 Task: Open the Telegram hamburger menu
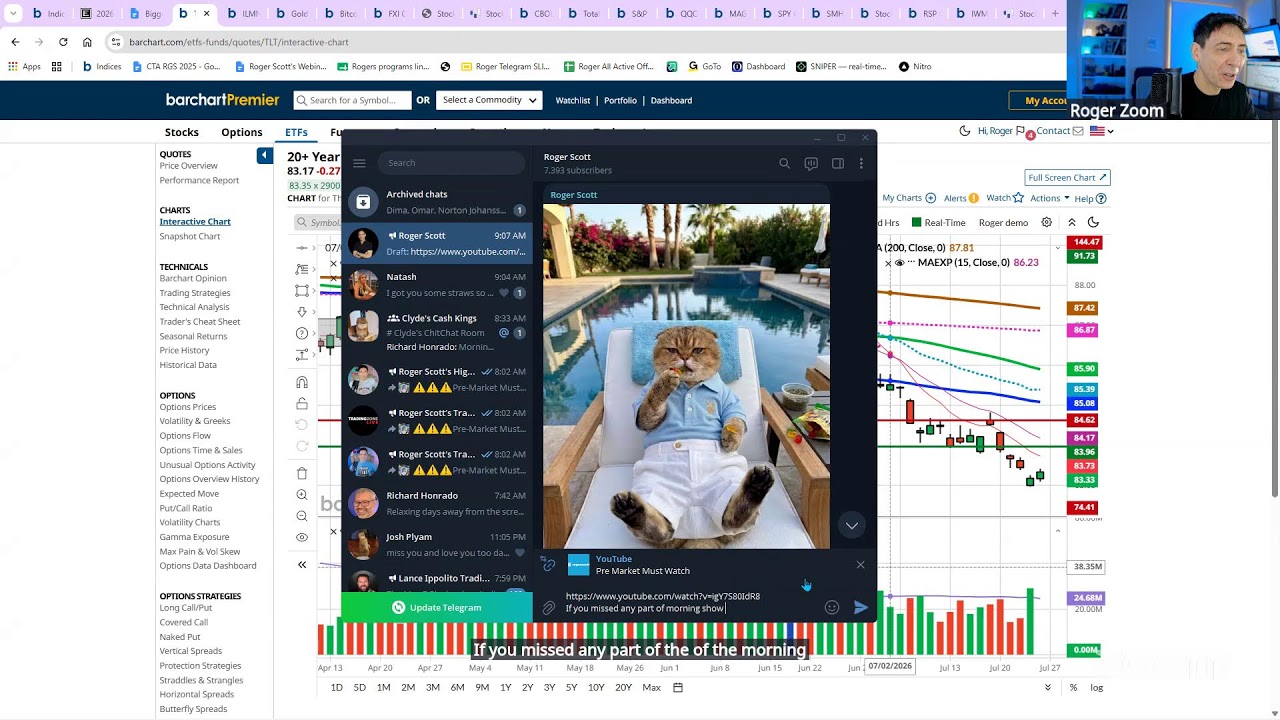pos(359,163)
